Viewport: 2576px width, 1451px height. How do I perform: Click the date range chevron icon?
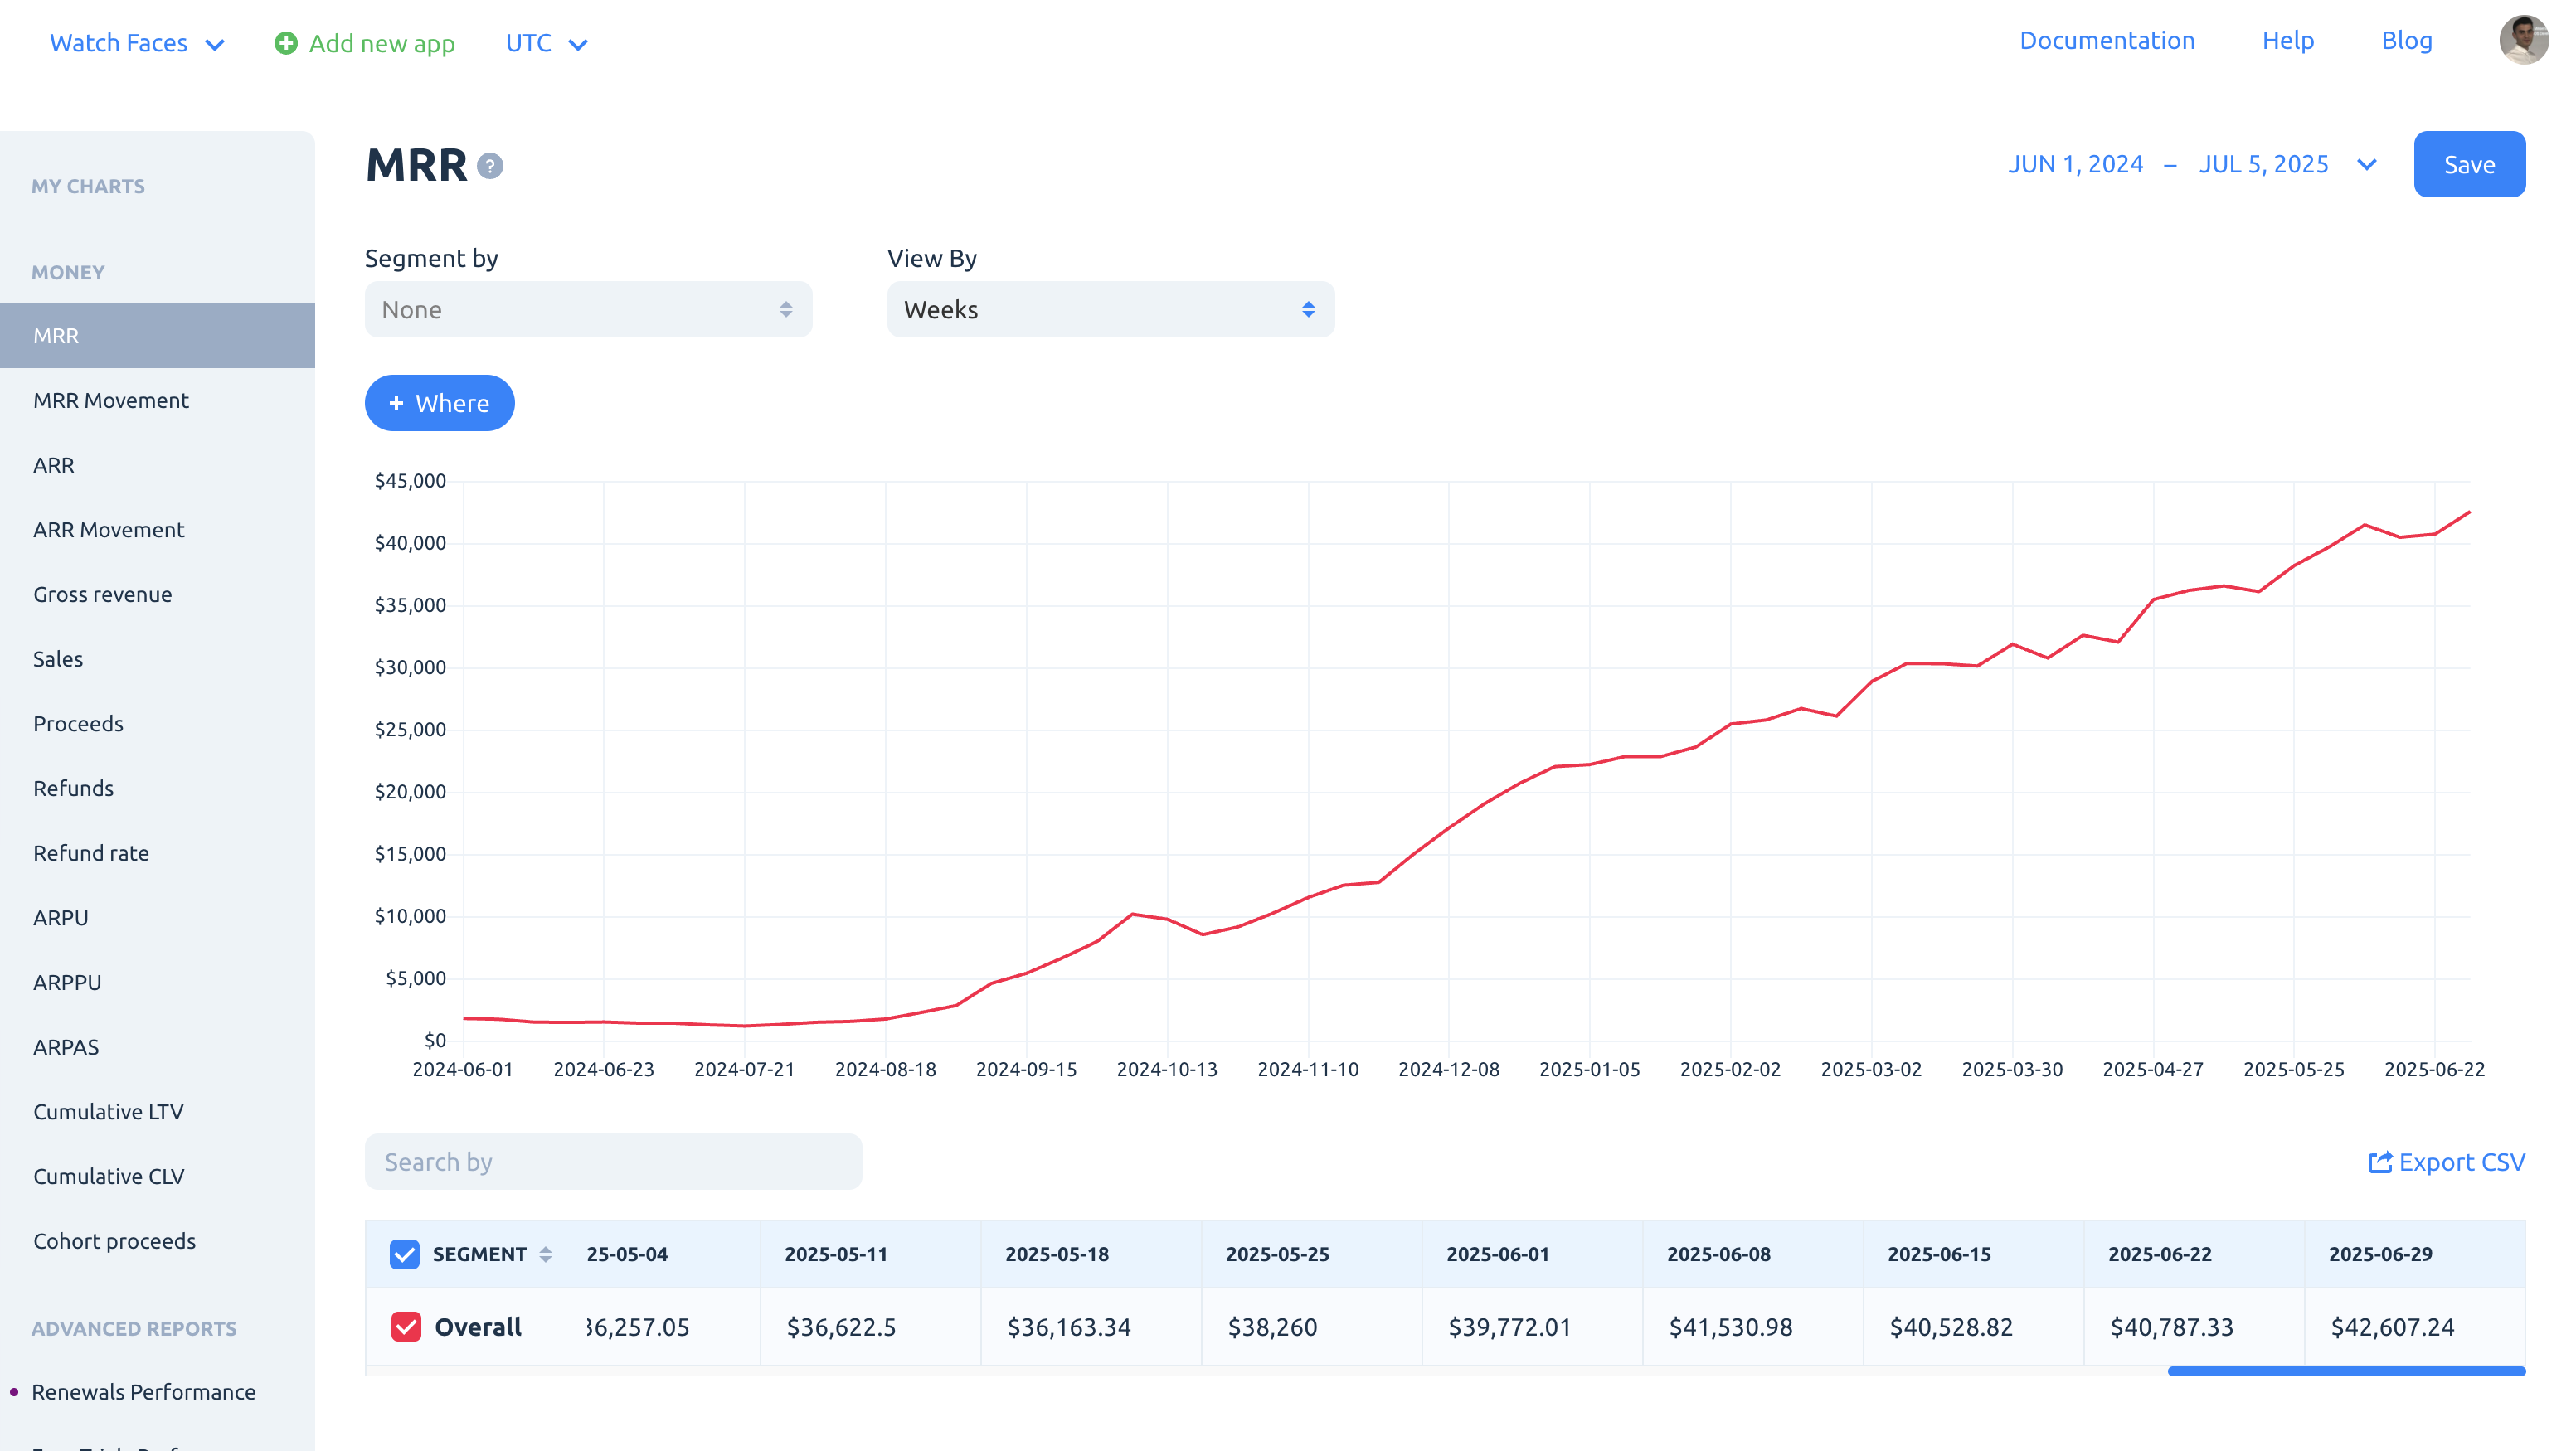pyautogui.click(x=2366, y=164)
